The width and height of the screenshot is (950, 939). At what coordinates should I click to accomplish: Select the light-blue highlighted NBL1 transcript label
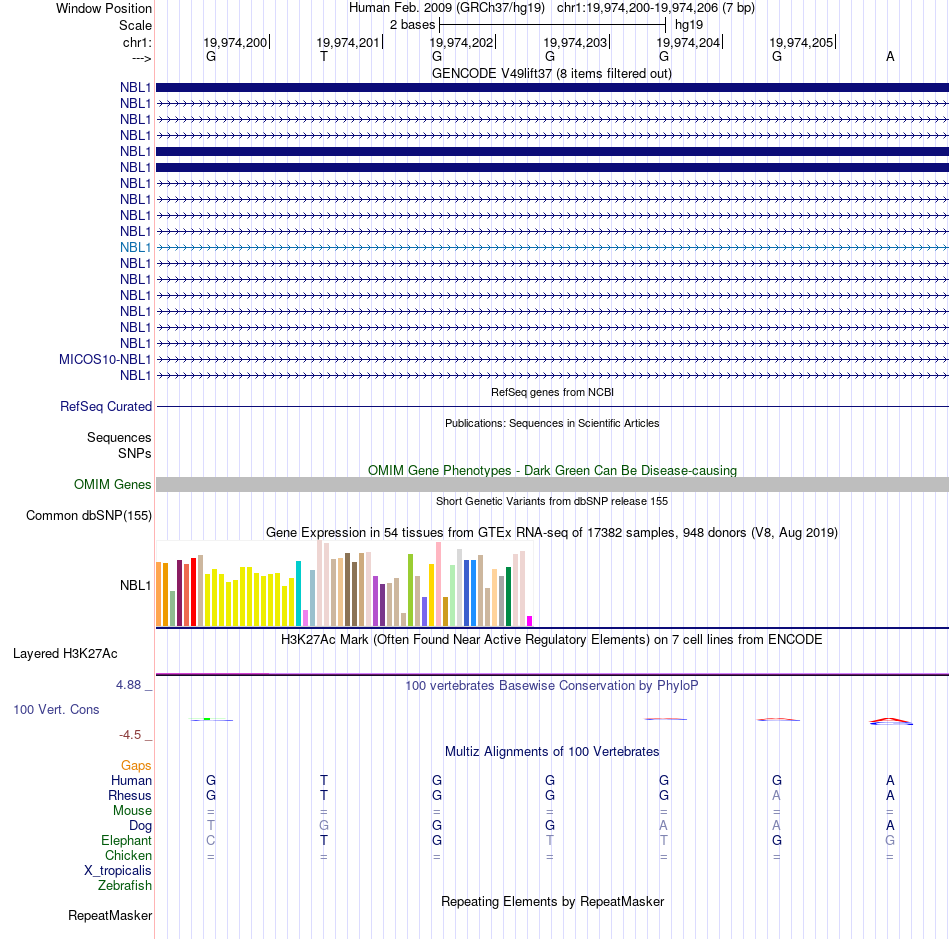click(135, 247)
